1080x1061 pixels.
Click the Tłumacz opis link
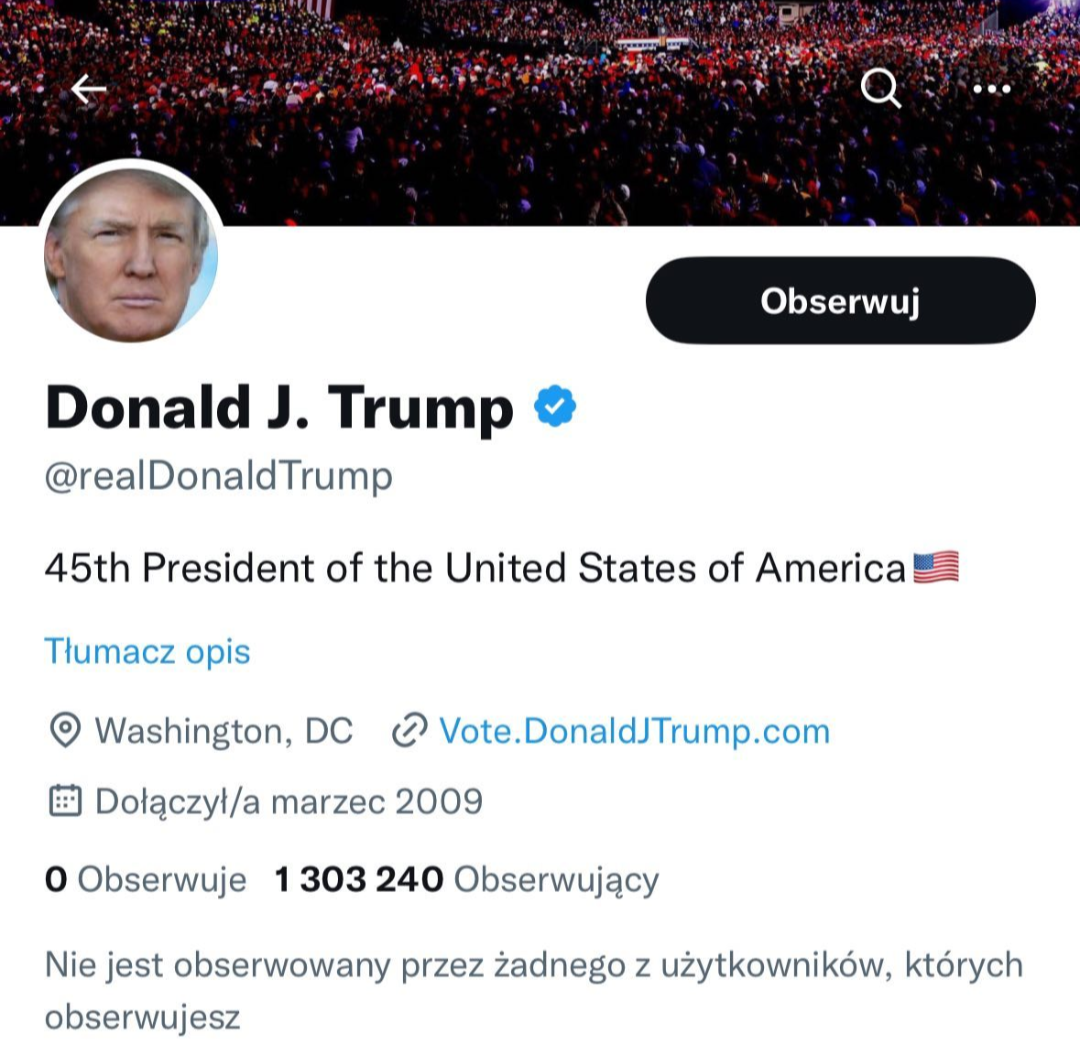point(147,652)
